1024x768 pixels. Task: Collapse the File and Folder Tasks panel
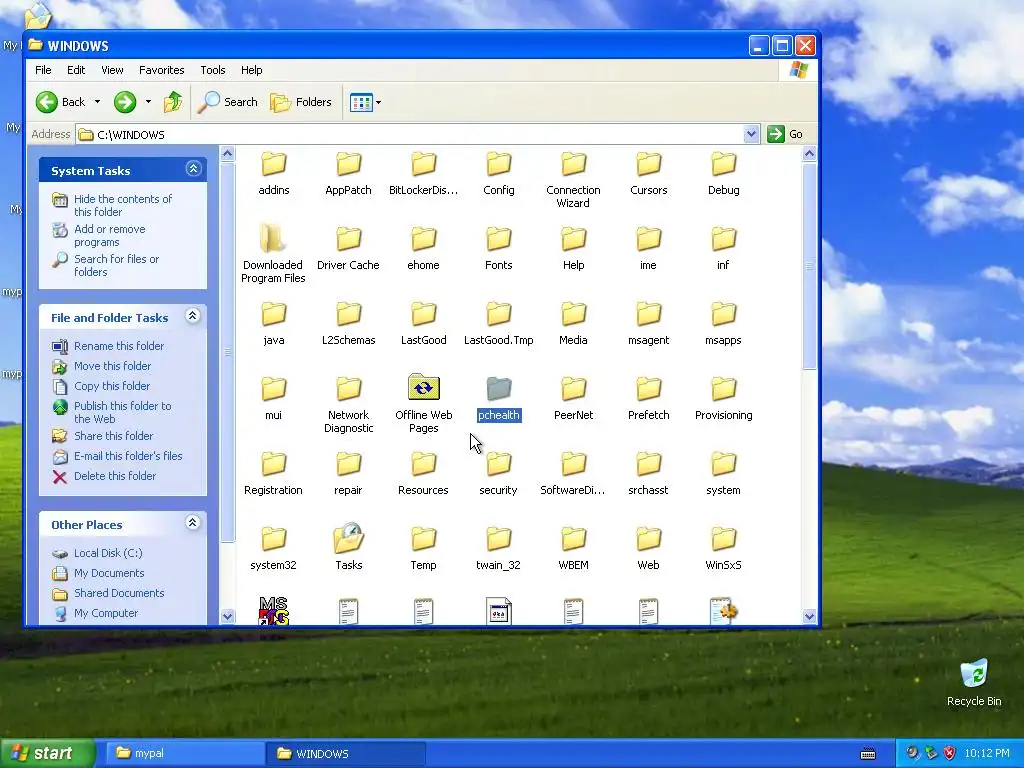coord(193,316)
